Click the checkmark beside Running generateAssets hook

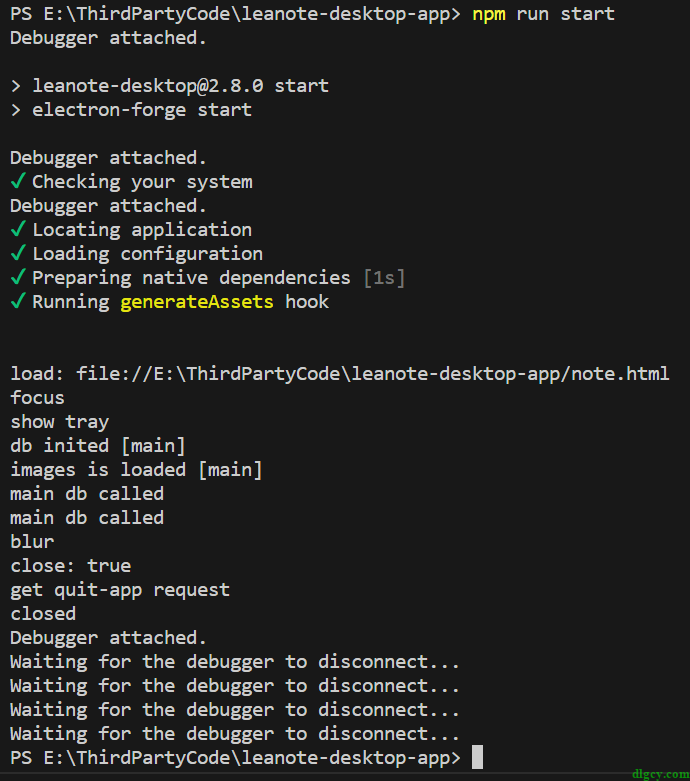point(18,301)
